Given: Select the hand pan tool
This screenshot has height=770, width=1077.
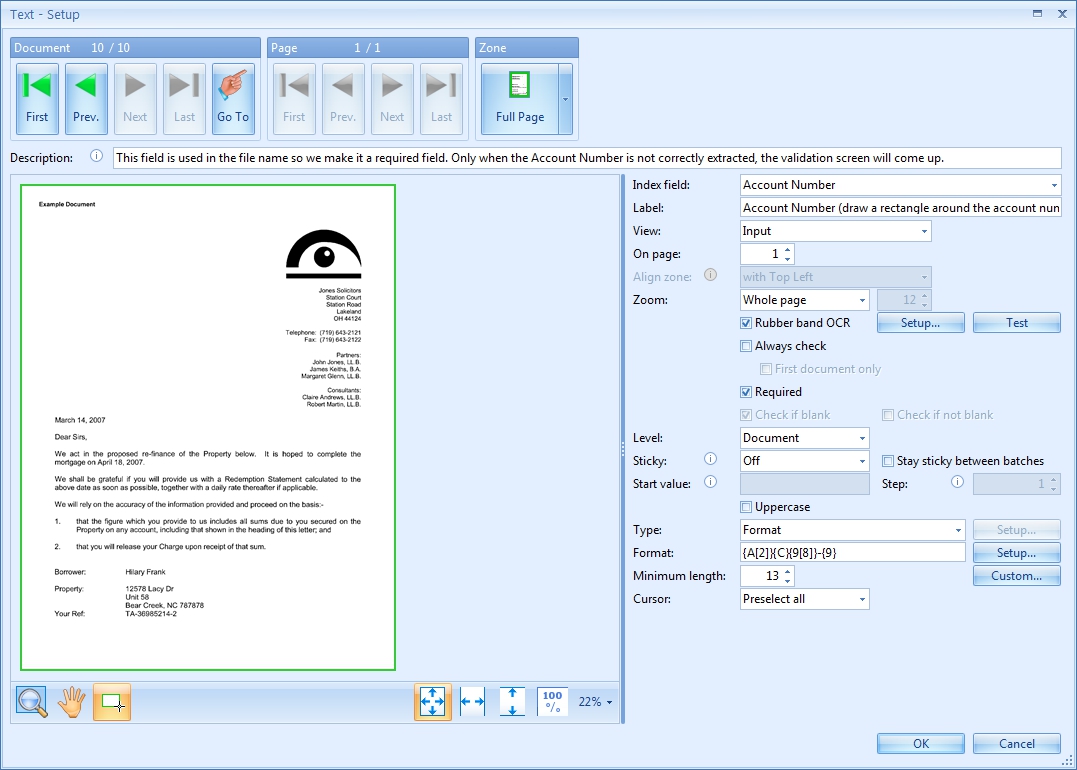Looking at the screenshot, I should click(x=71, y=702).
